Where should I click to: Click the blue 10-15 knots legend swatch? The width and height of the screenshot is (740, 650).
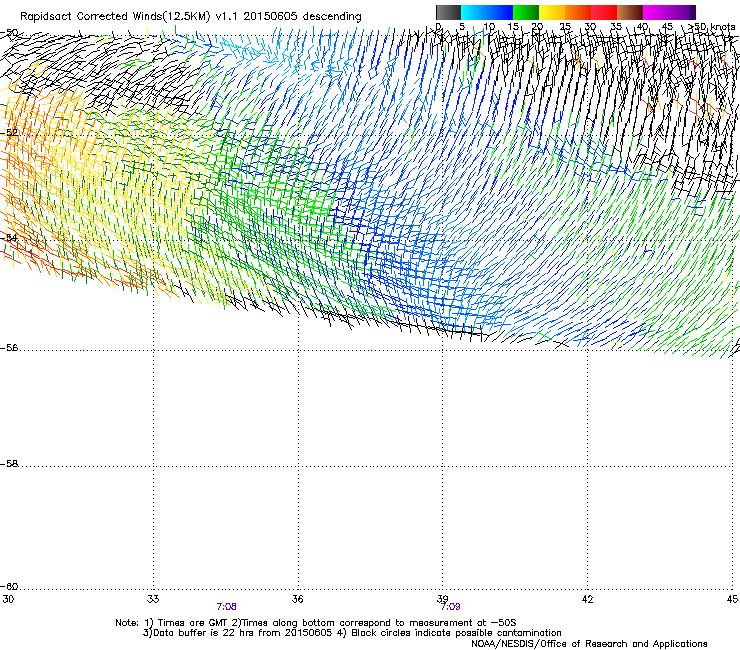[x=500, y=12]
